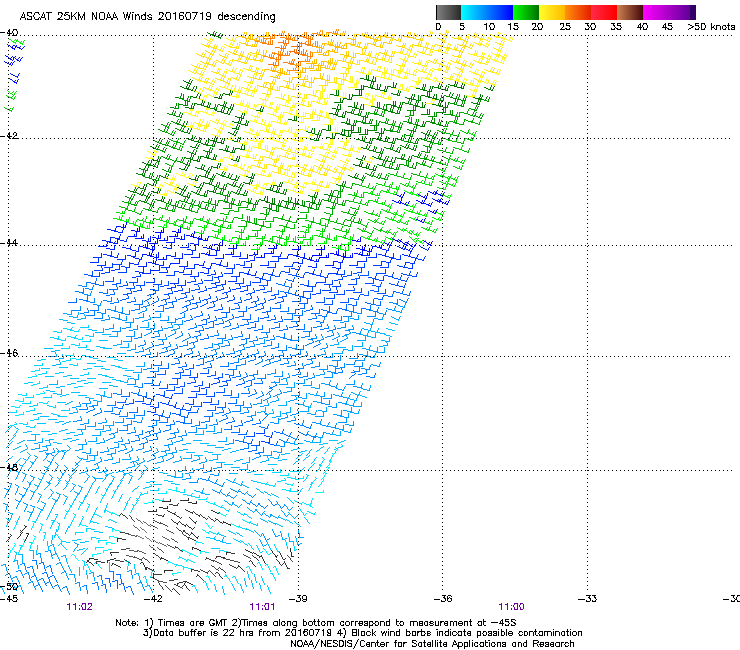Click the purple '11:02' time label
This screenshot has height=650, width=740.
pyautogui.click(x=79, y=607)
